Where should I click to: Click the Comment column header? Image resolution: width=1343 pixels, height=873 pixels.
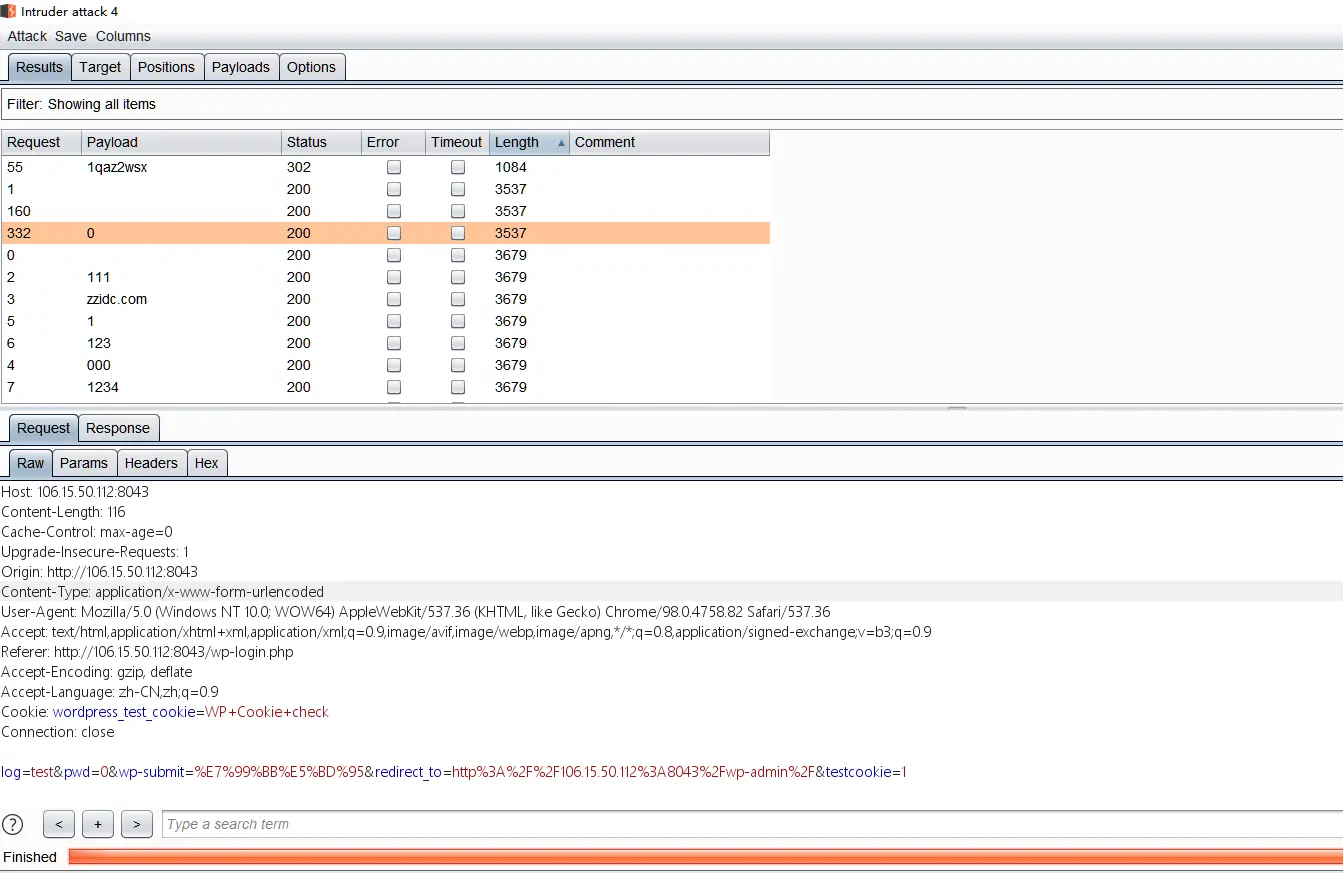coord(670,142)
